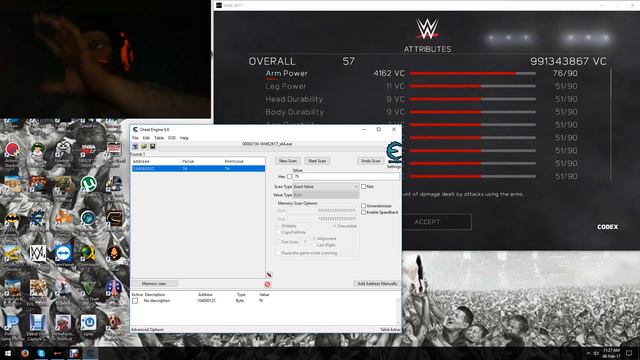Open the Batman game desktop icon
Viewport: 640px width, 360px height.
coord(12,220)
